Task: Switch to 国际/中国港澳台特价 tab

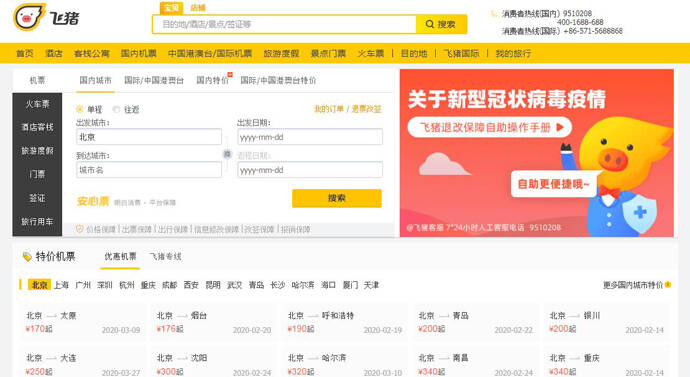Action: [x=278, y=80]
